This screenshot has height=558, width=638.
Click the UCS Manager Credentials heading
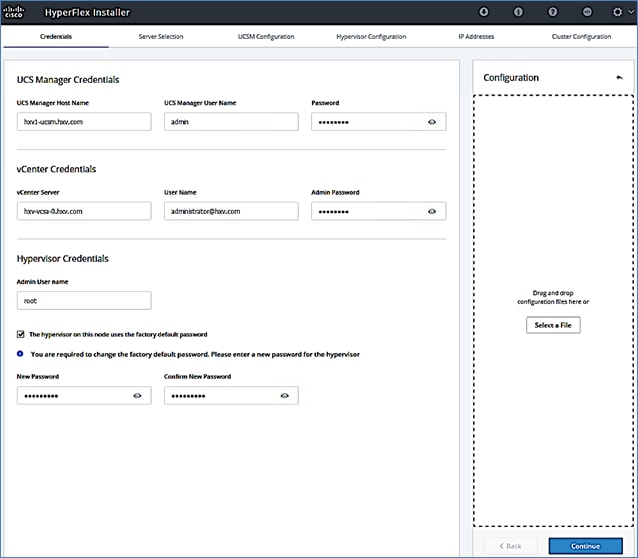(68, 79)
